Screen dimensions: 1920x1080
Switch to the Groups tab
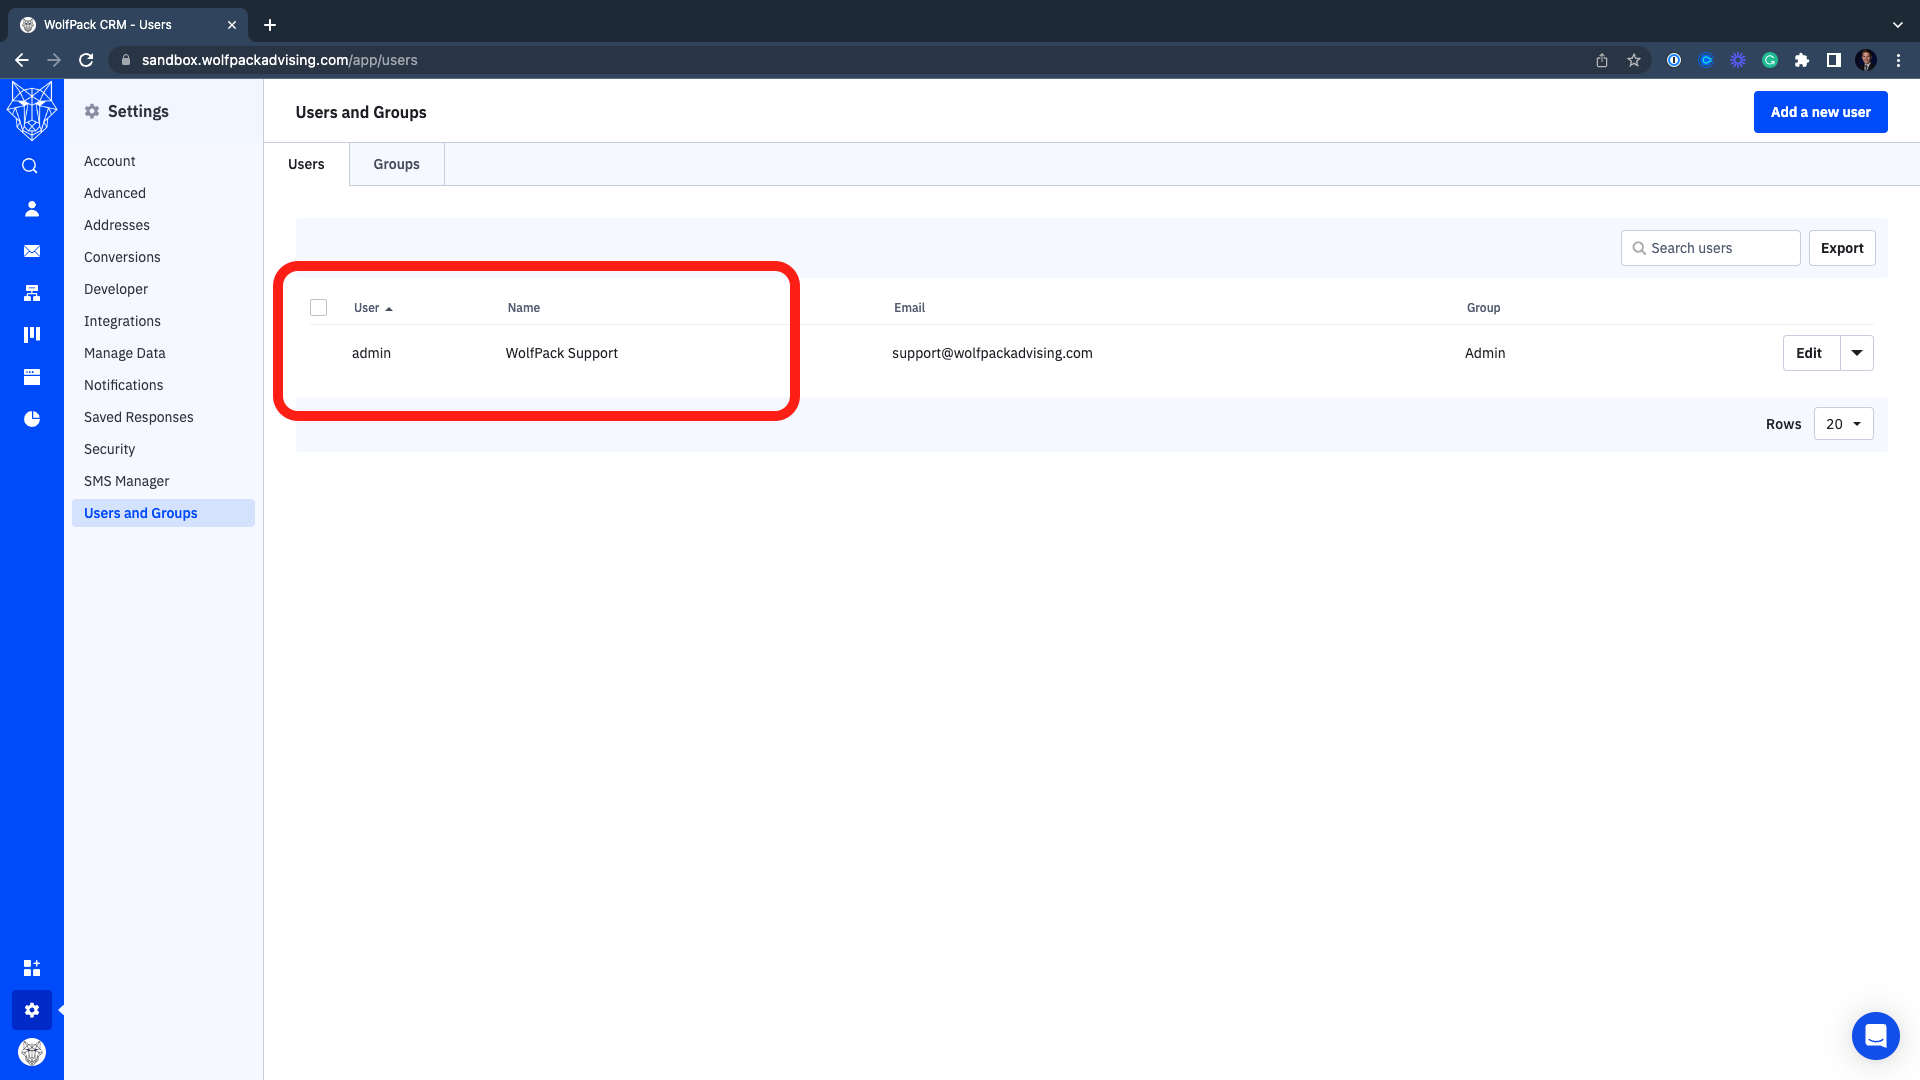tap(397, 164)
